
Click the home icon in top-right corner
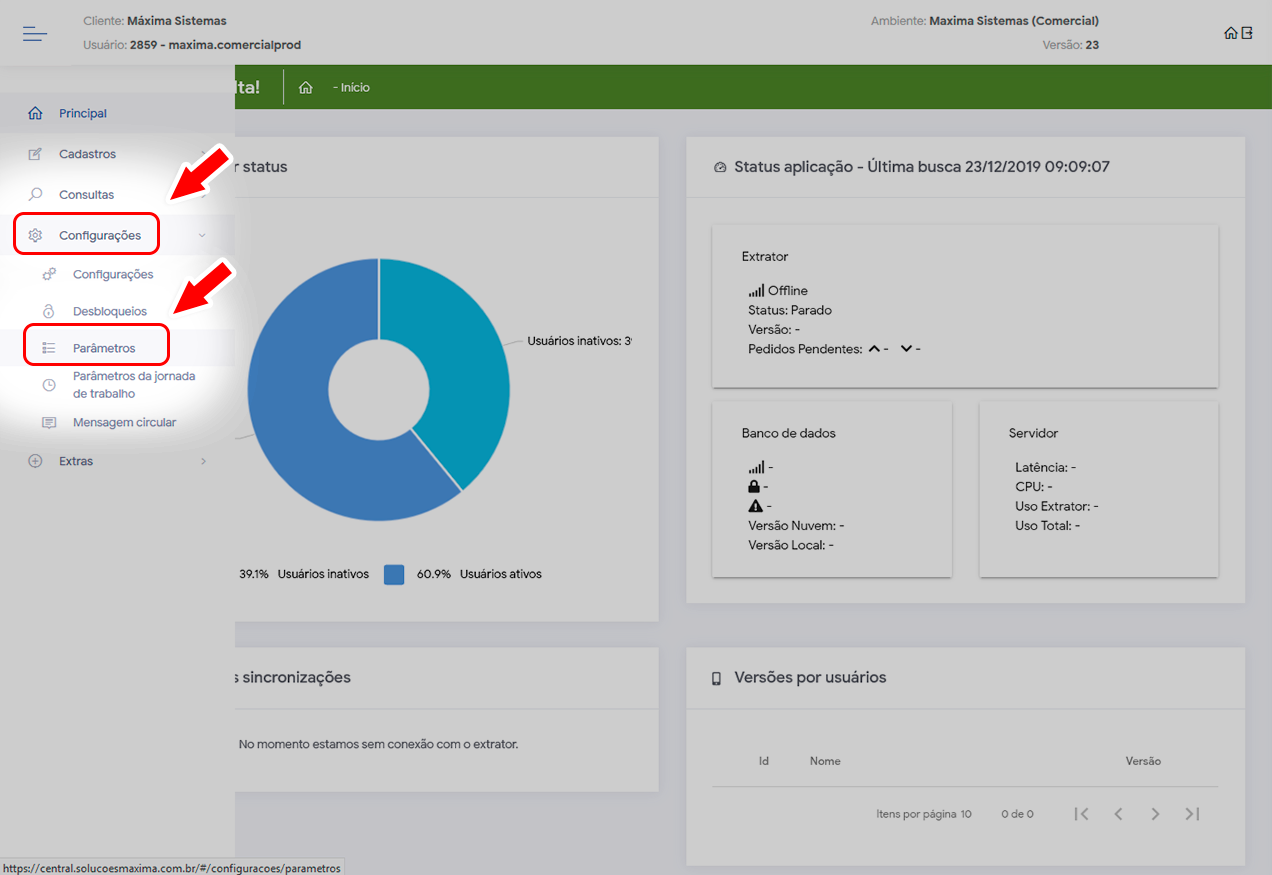(1230, 33)
